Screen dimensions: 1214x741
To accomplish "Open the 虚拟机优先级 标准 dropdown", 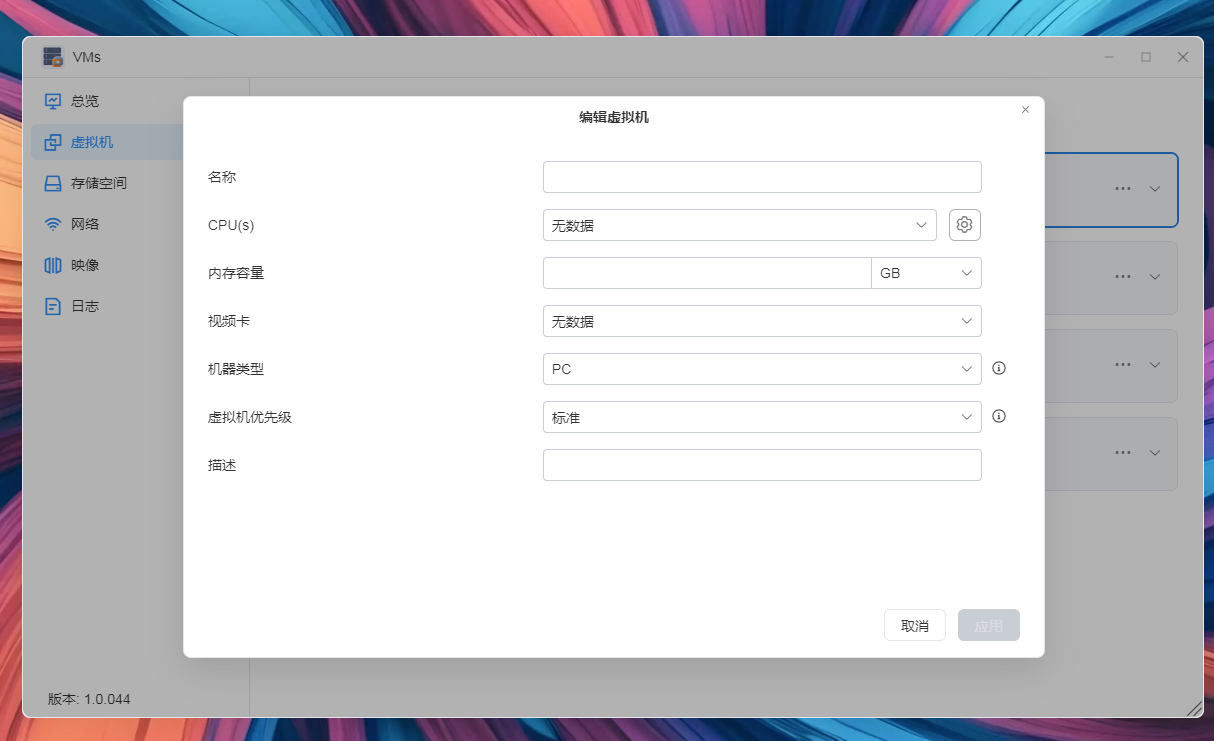I will point(762,417).
